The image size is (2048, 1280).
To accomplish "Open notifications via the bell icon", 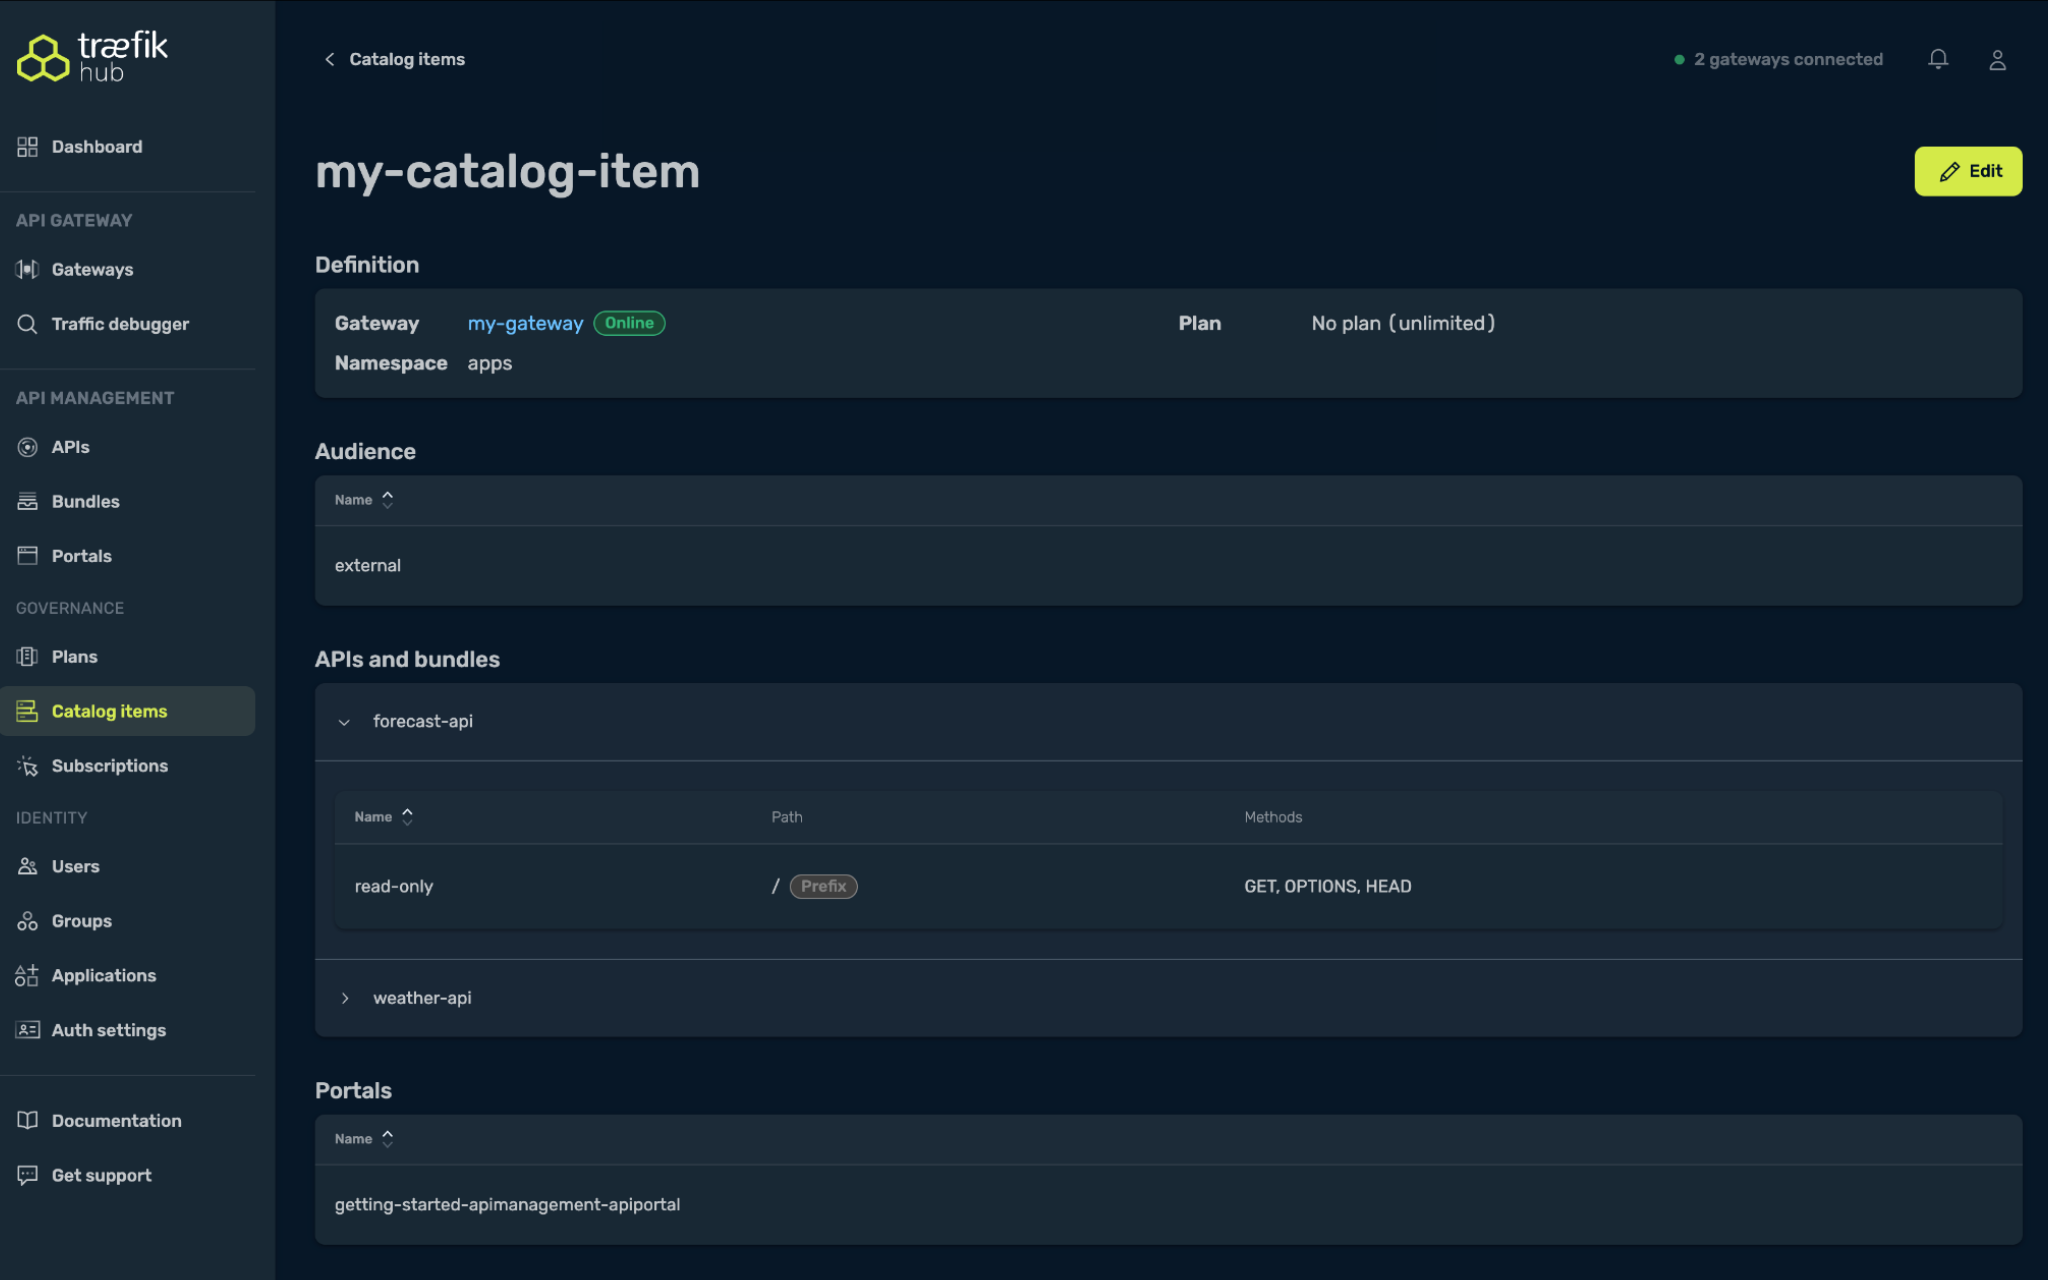I will coord(1938,59).
